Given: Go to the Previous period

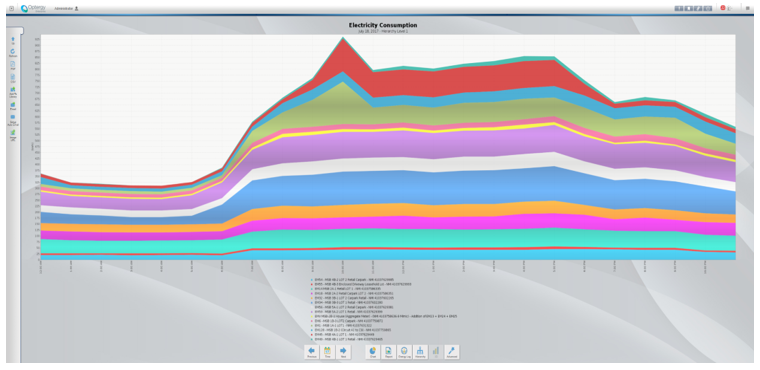Looking at the screenshot, I should (x=312, y=352).
